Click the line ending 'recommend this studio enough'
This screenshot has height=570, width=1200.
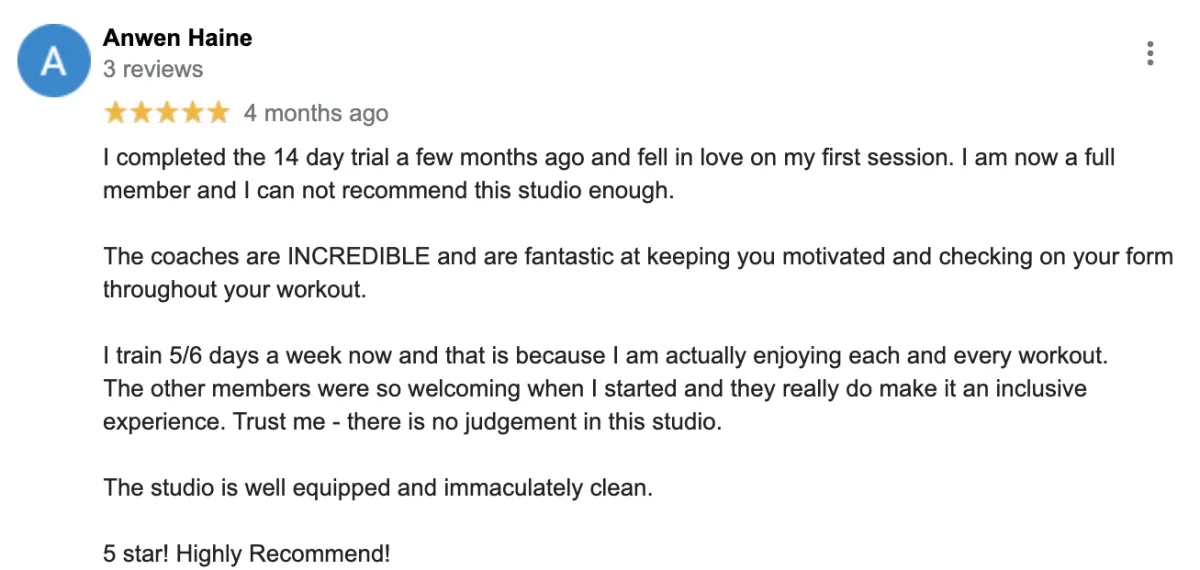pyautogui.click(x=389, y=190)
